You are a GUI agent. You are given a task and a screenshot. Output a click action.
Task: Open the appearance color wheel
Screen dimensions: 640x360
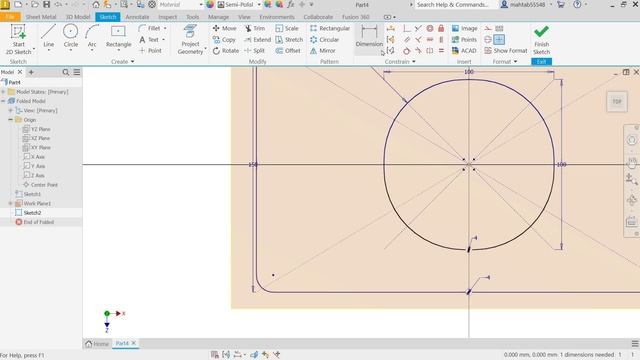(x=210, y=4)
